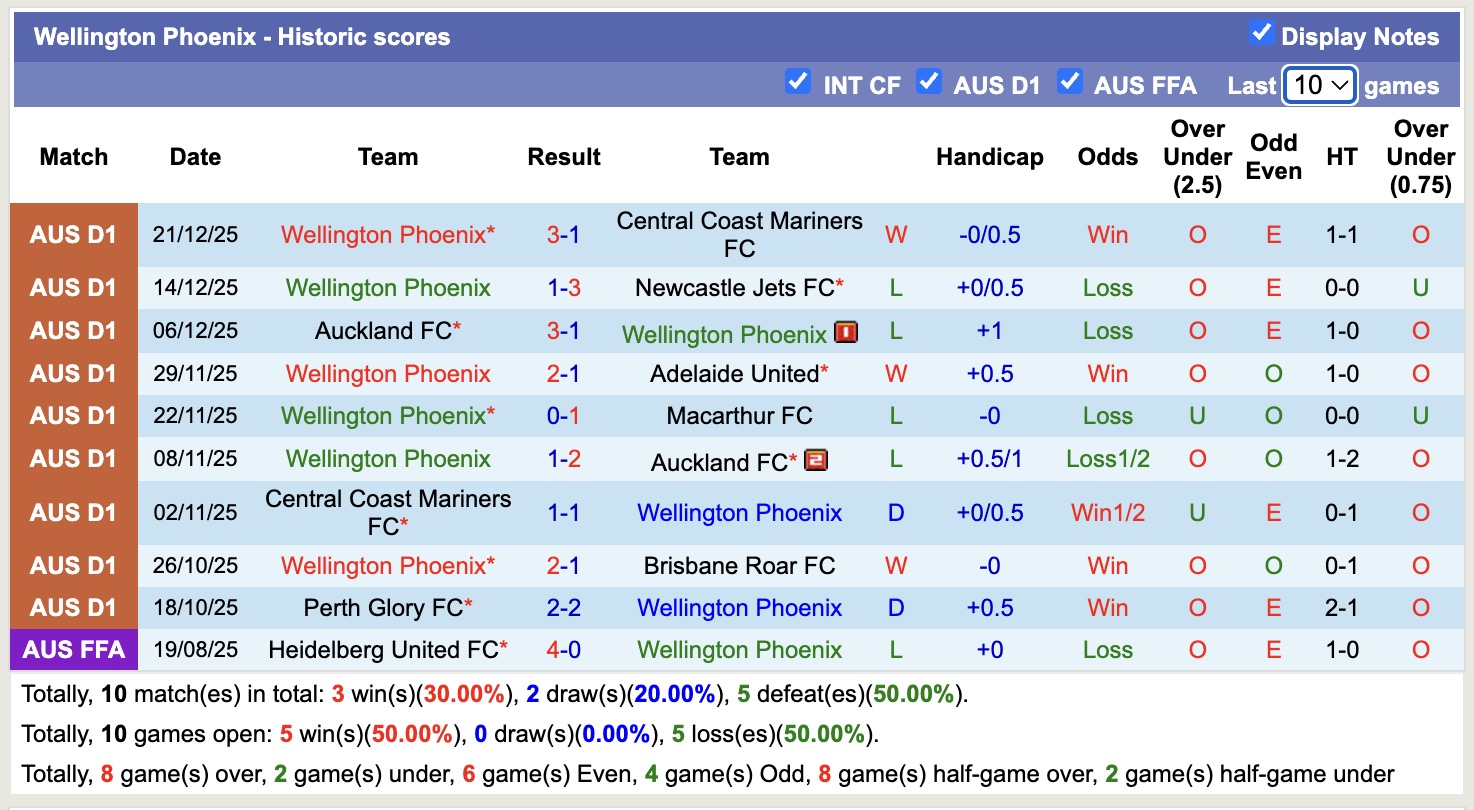Uncheck the Display Notes checkbox
This screenshot has width=1474, height=810.
pos(1264,34)
